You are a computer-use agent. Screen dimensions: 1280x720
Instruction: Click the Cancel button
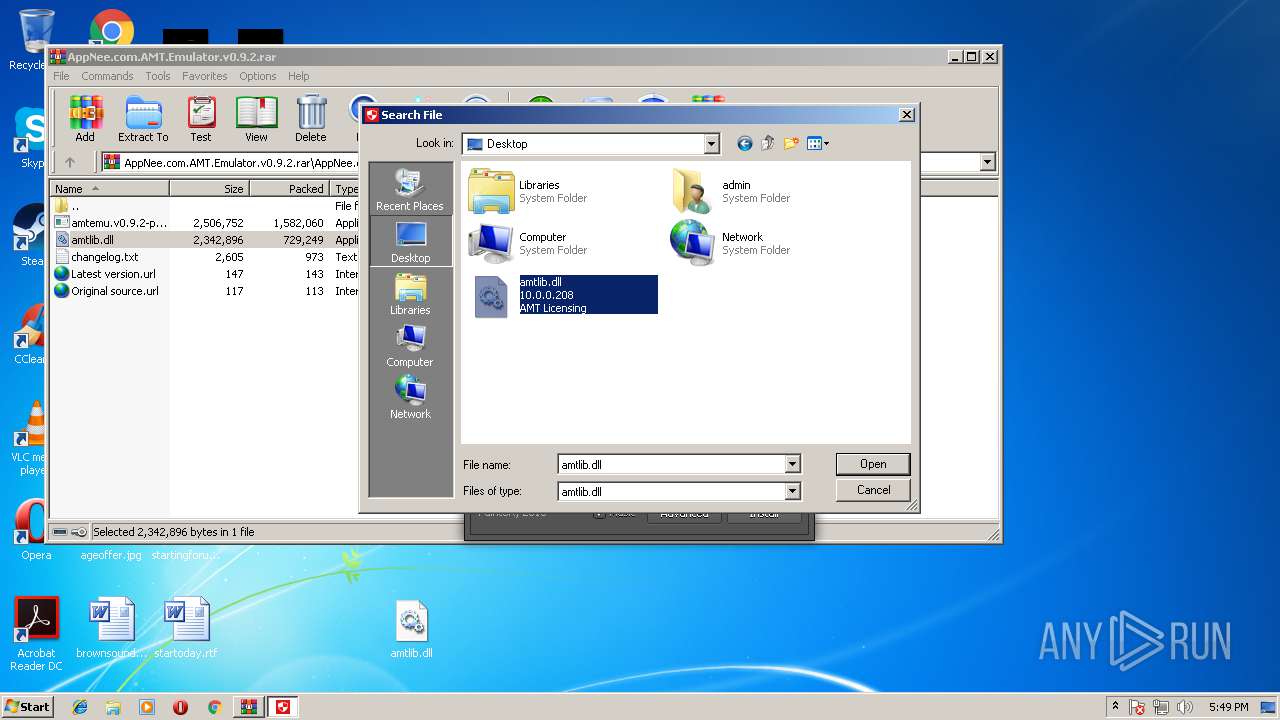click(x=873, y=490)
